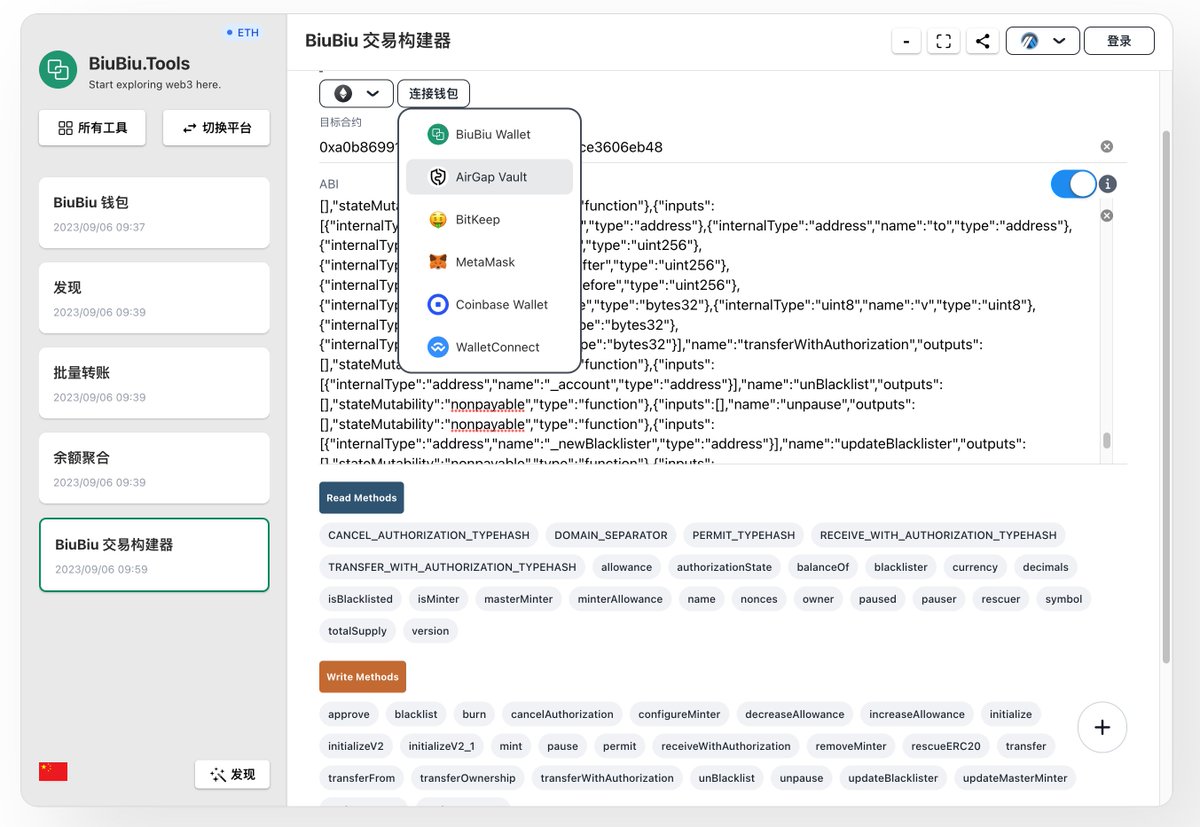Click the 切换平台 switch platform button

pyautogui.click(x=216, y=128)
